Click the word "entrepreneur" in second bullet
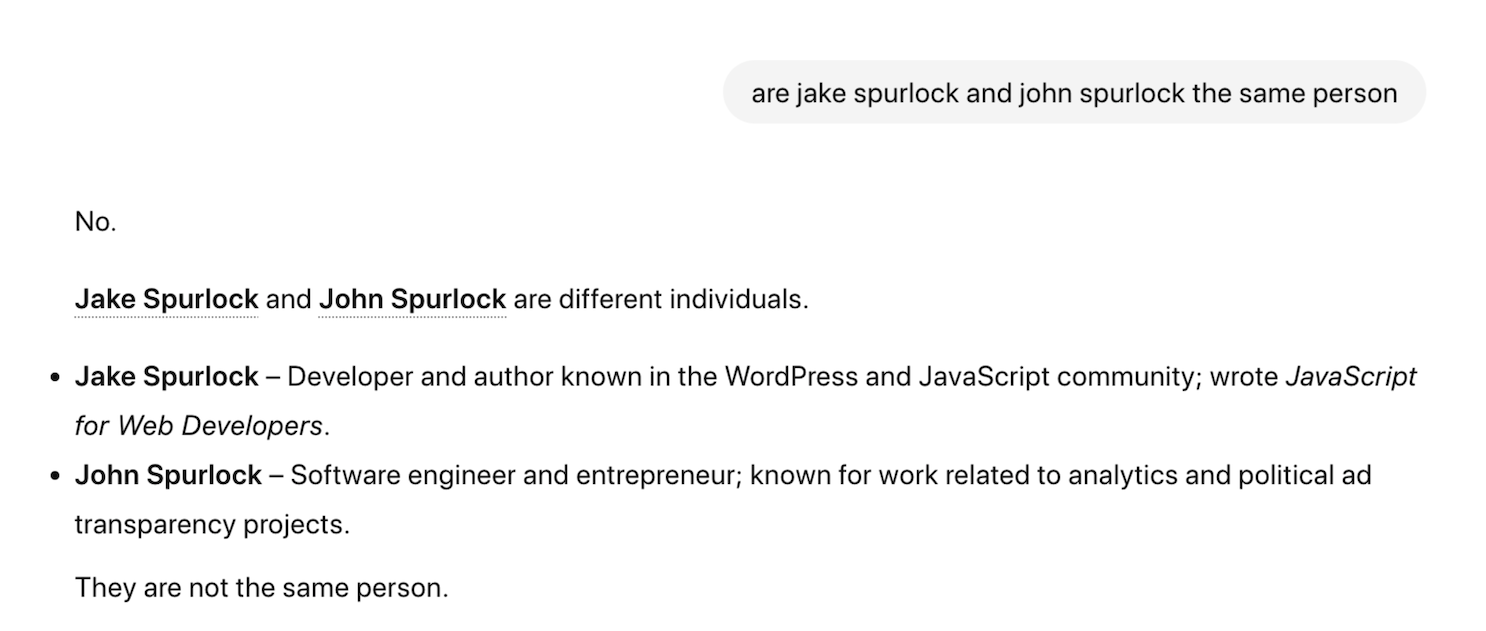 tap(655, 475)
